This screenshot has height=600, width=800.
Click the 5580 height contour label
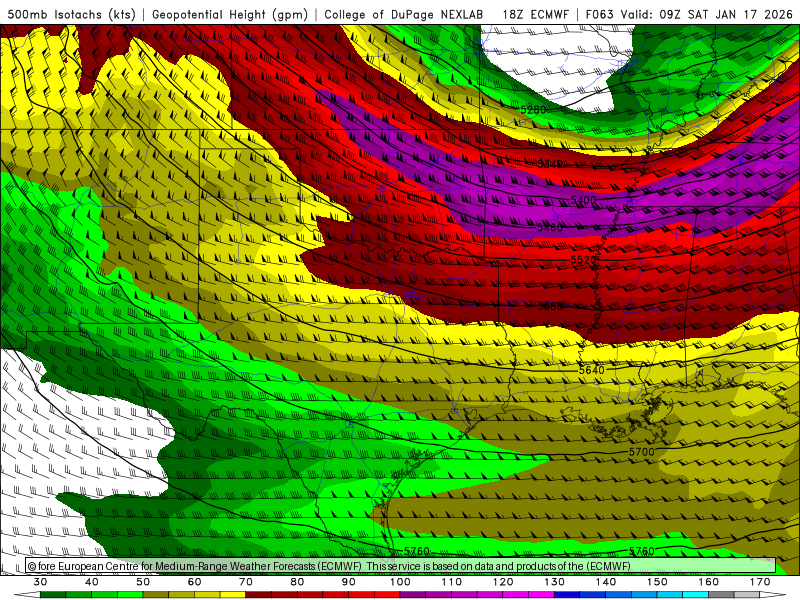[550, 306]
